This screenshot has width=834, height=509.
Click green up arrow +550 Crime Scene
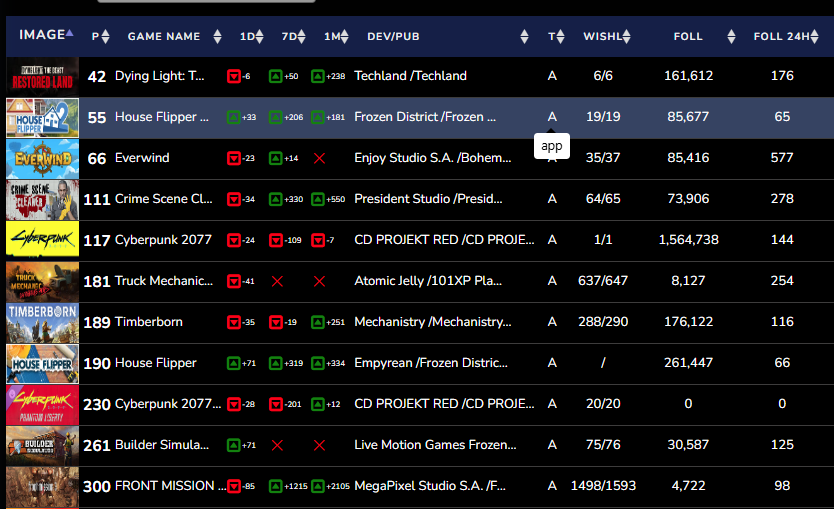[318, 199]
